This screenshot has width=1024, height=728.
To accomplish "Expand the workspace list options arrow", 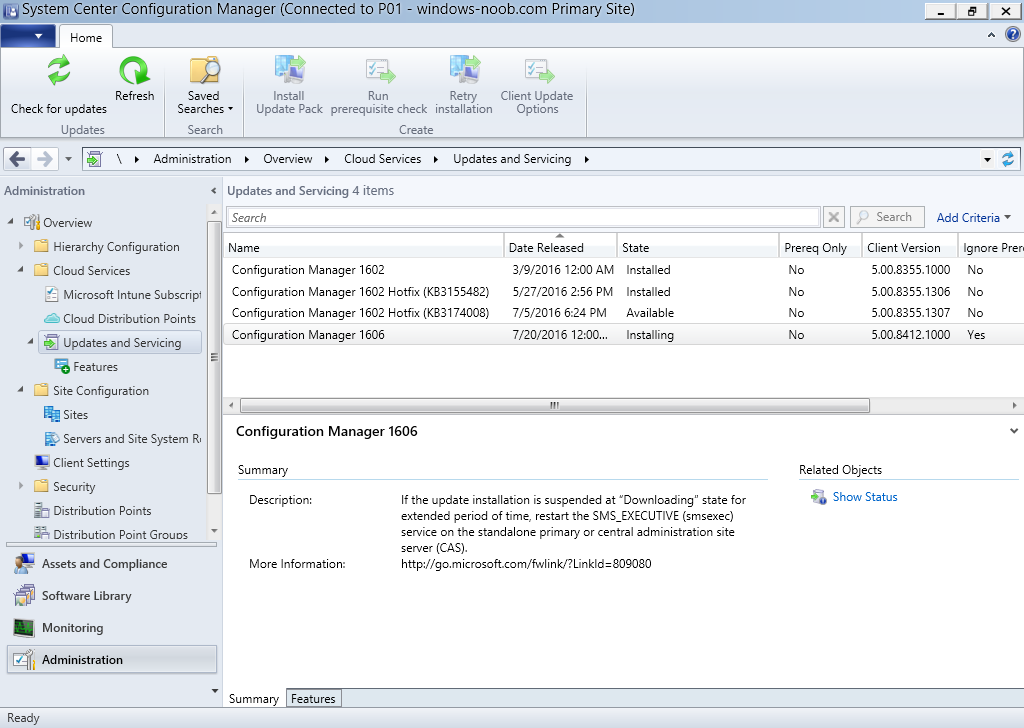I will click(x=215, y=691).
